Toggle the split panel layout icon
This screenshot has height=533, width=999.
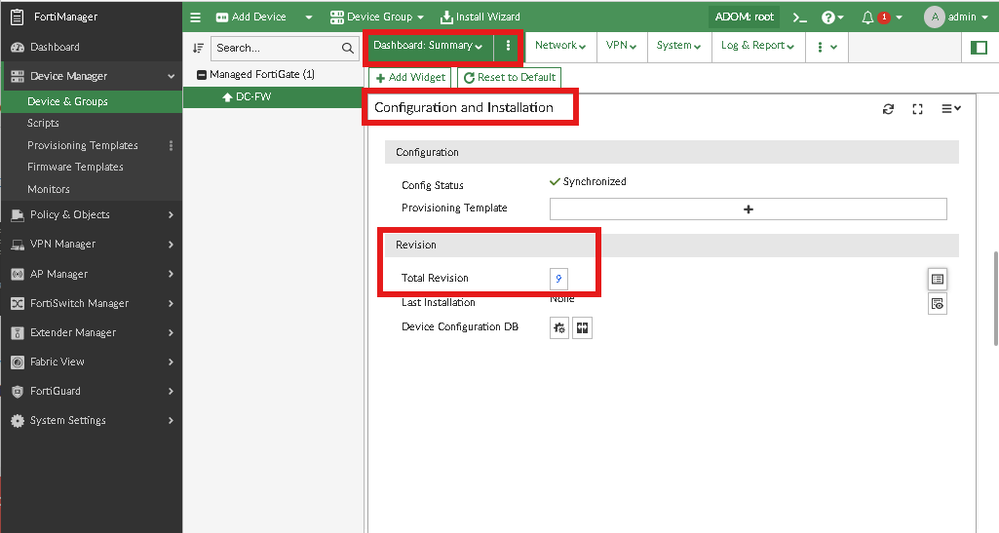tap(979, 48)
